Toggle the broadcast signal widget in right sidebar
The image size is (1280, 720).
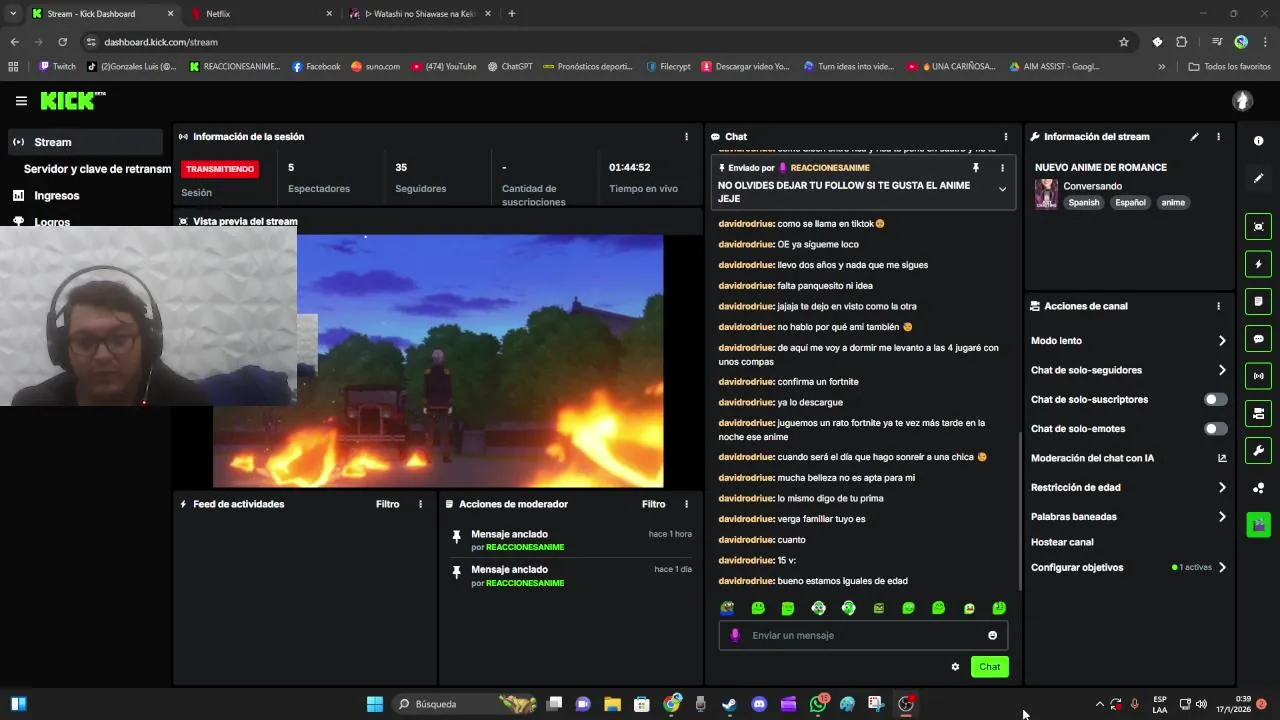click(x=1258, y=376)
